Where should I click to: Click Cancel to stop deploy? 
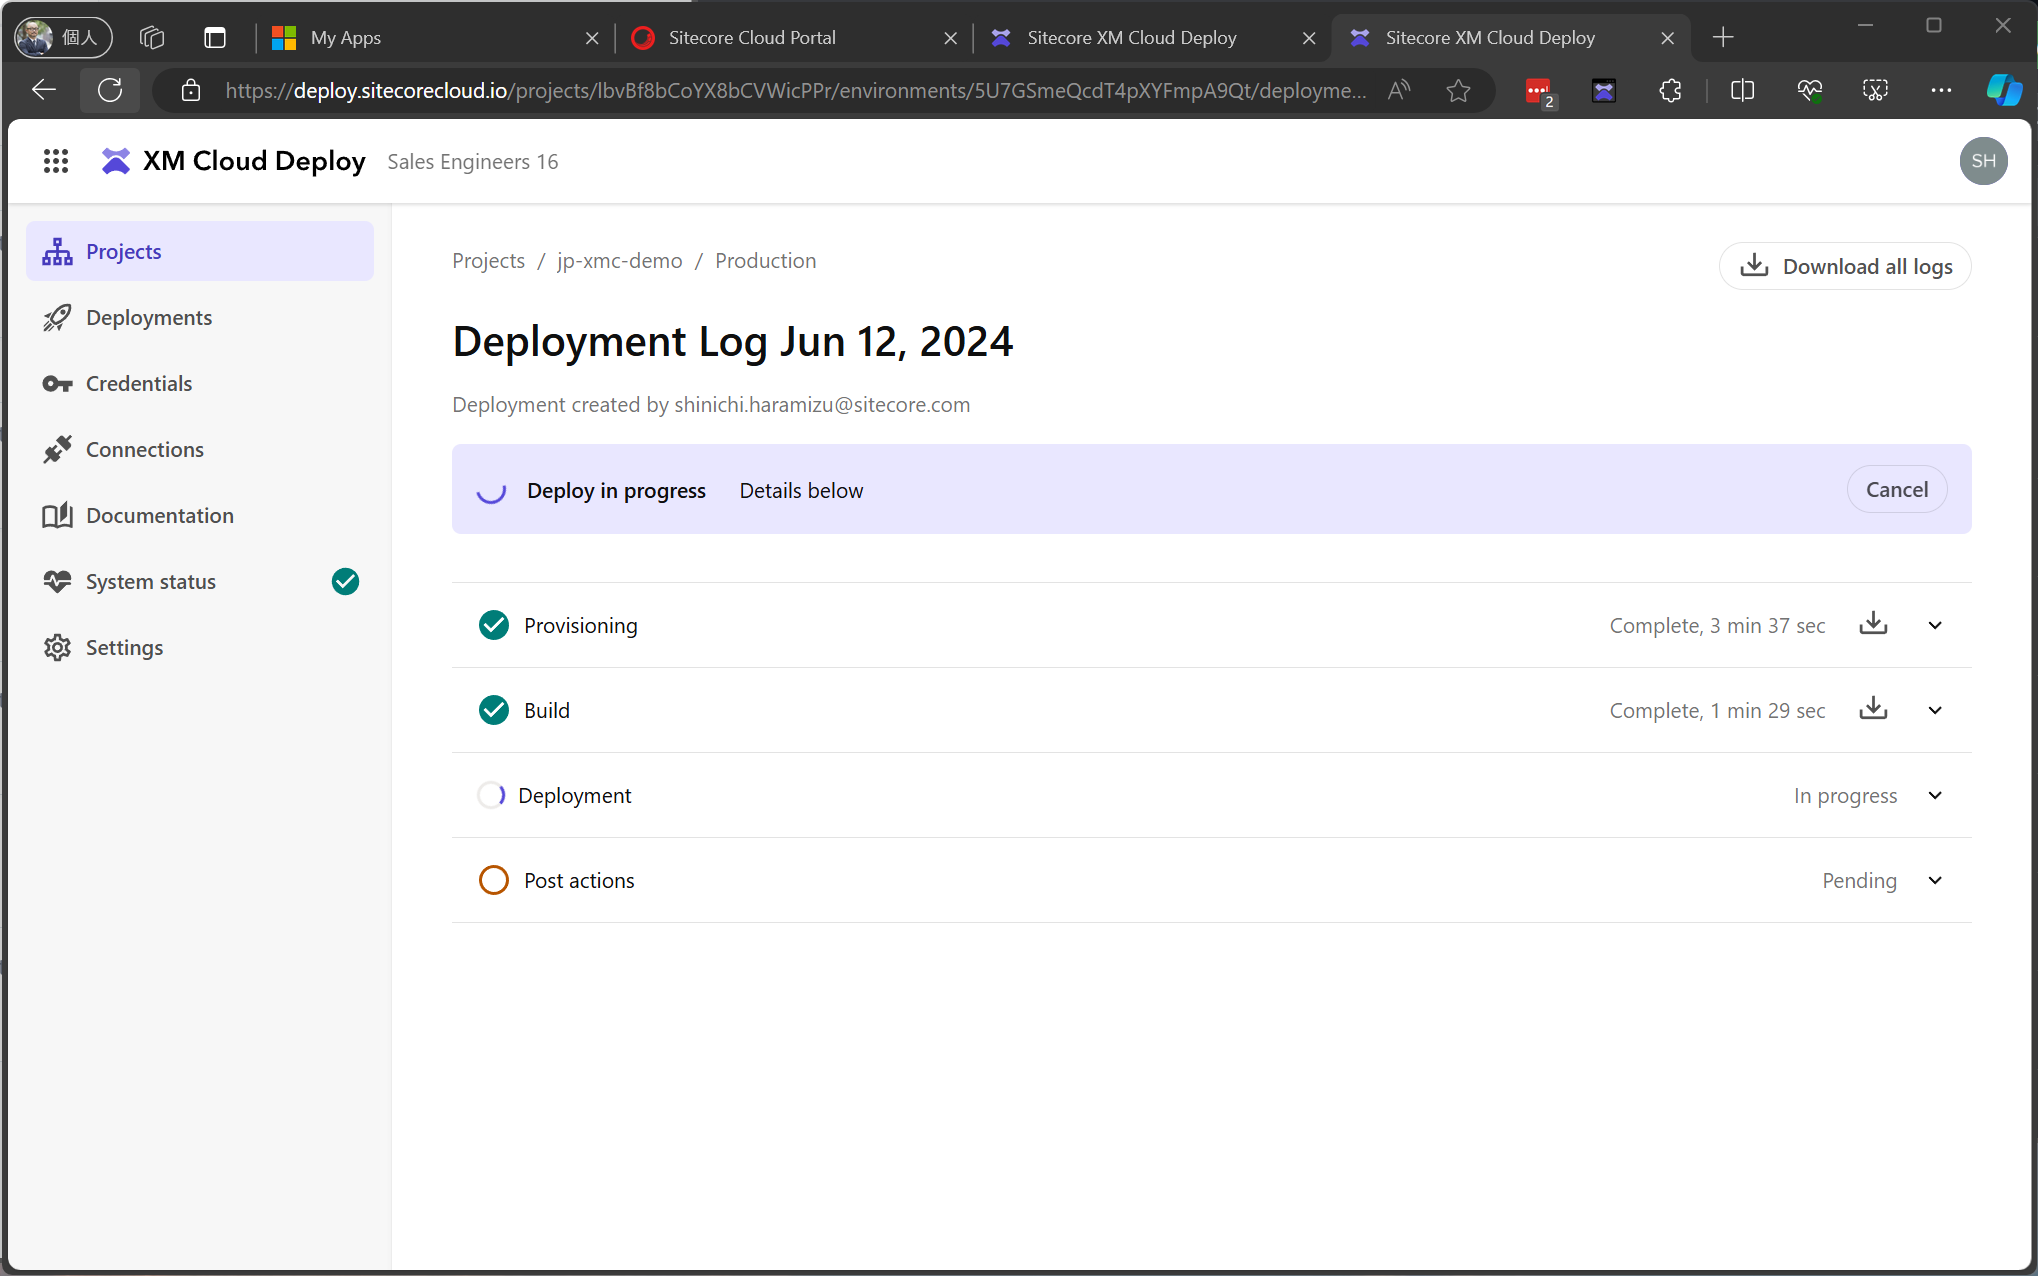coord(1897,488)
